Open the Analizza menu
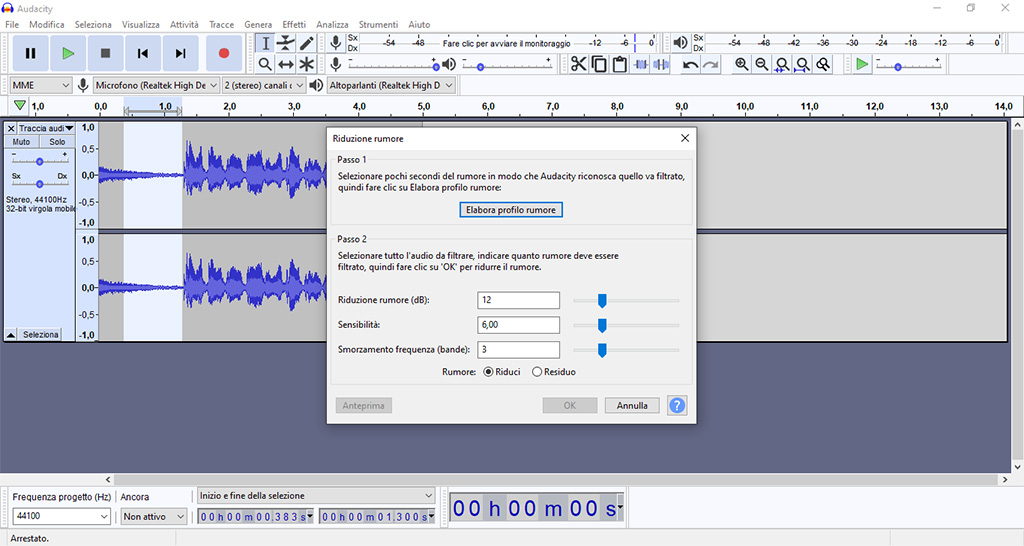The width and height of the screenshot is (1024, 546). tap(332, 24)
